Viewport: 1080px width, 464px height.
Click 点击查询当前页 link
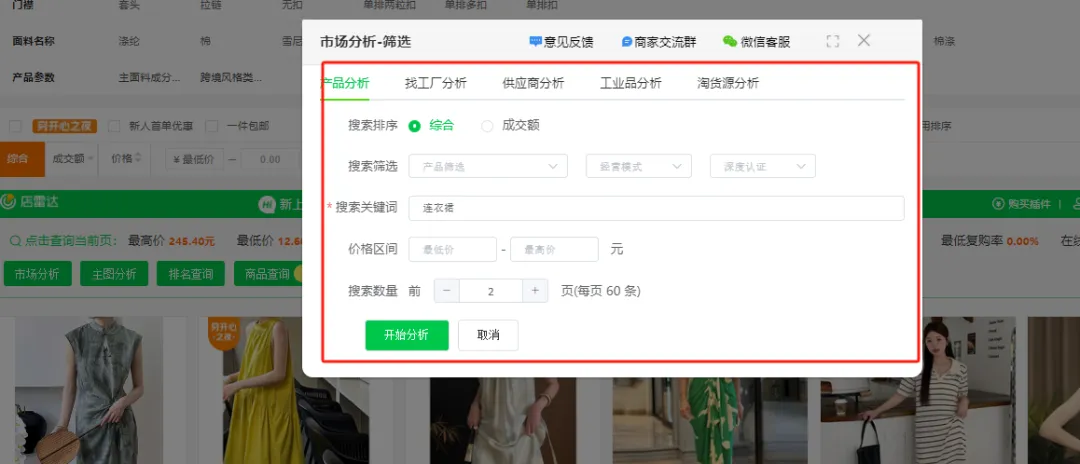click(x=65, y=241)
